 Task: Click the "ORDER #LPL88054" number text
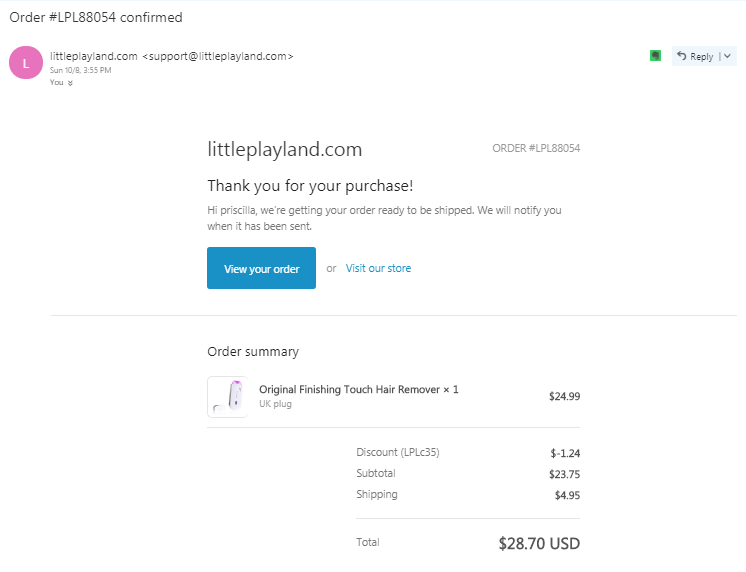[x=536, y=148]
